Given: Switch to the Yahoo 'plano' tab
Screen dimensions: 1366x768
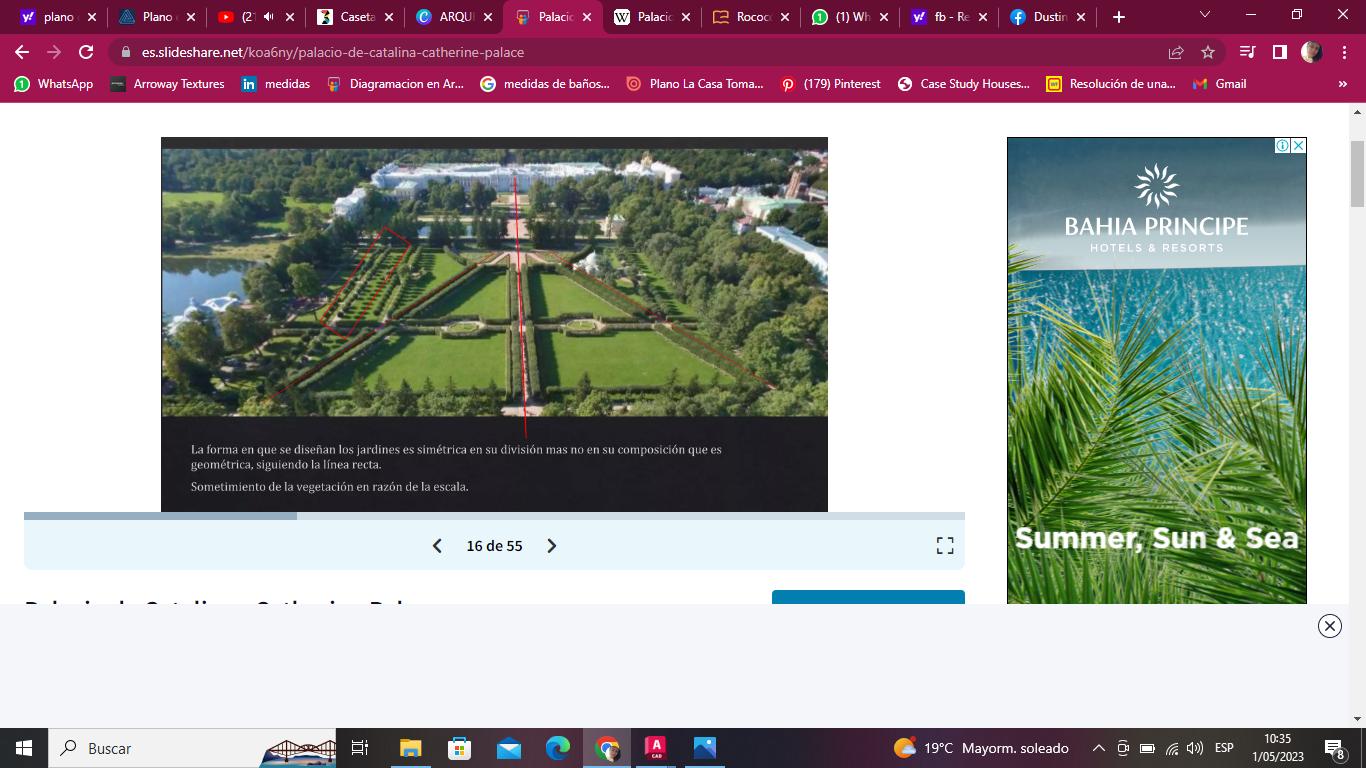Looking at the screenshot, I should 59,17.
